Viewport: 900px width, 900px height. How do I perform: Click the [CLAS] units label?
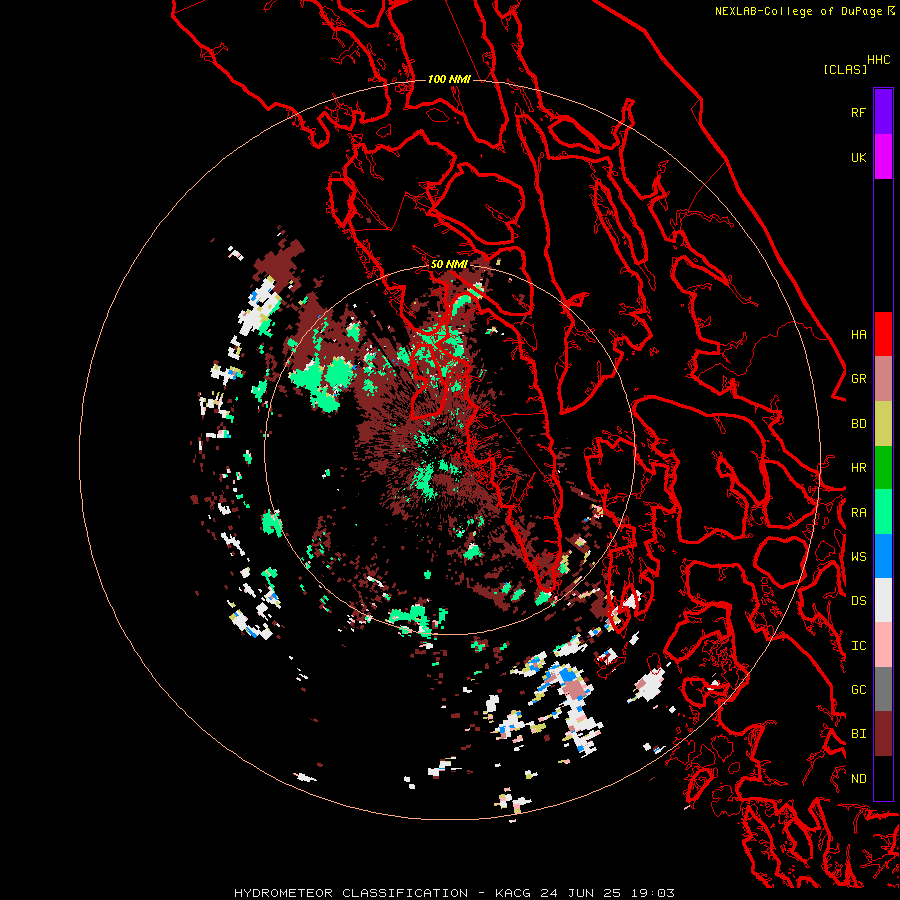click(845, 69)
